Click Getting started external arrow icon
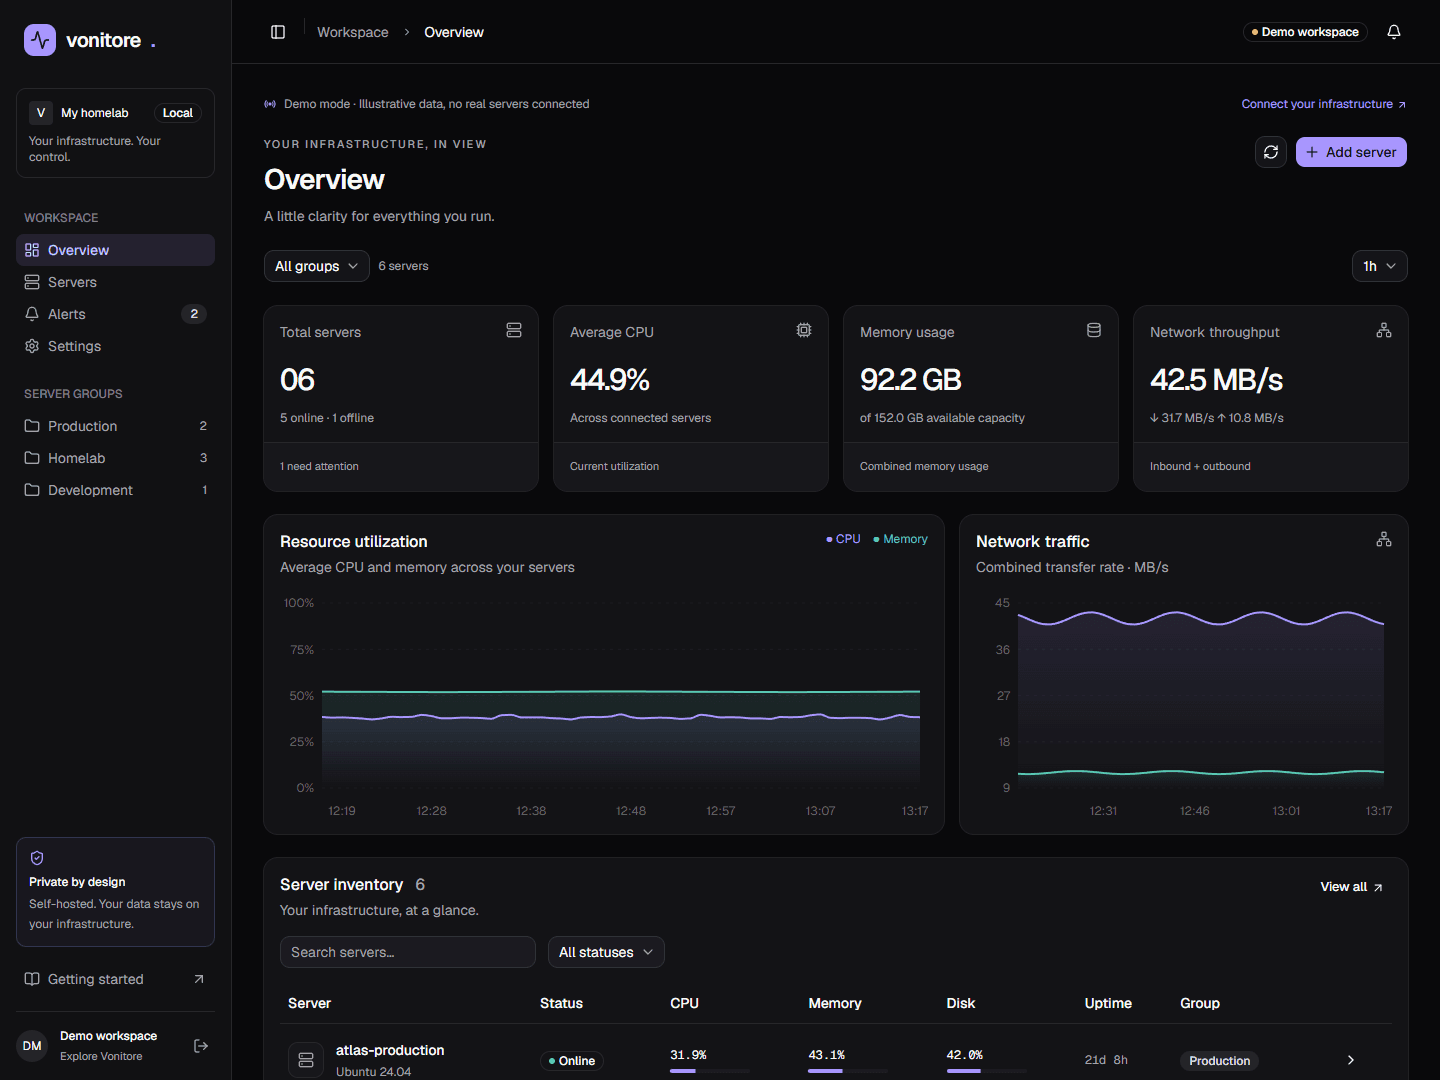1440x1080 pixels. [199, 979]
